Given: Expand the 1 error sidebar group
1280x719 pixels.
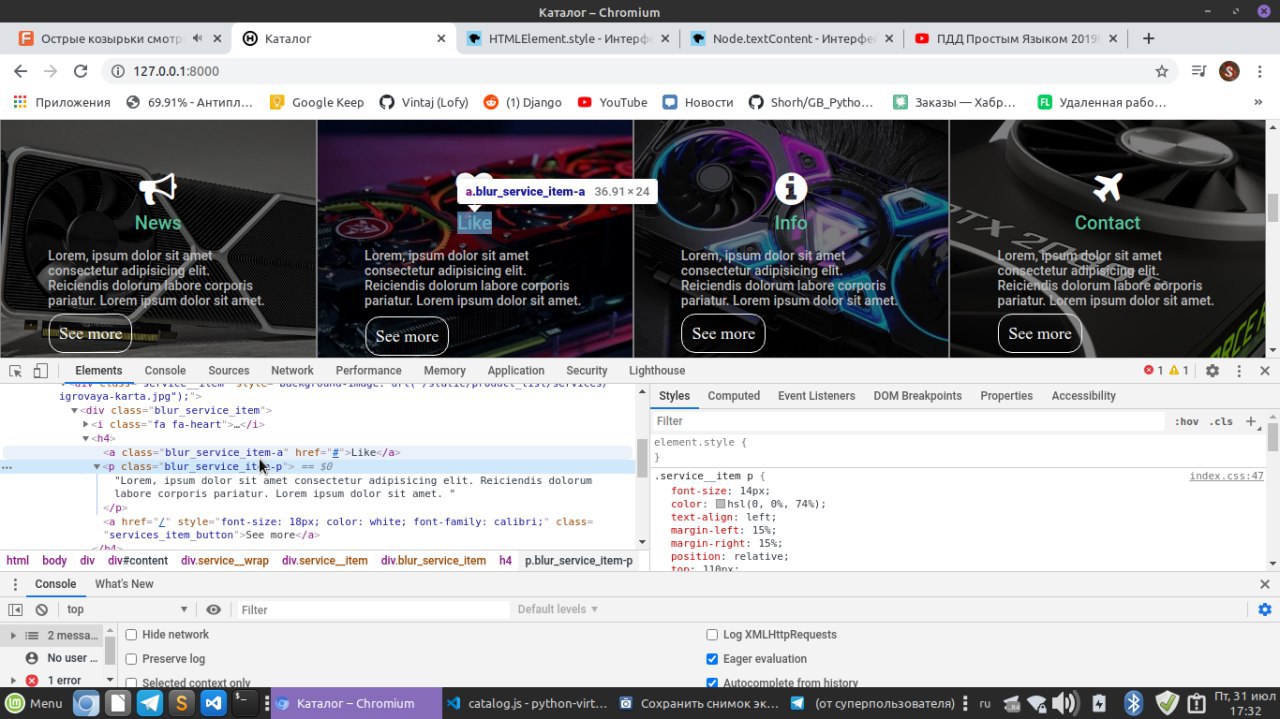Looking at the screenshot, I should 12,681.
